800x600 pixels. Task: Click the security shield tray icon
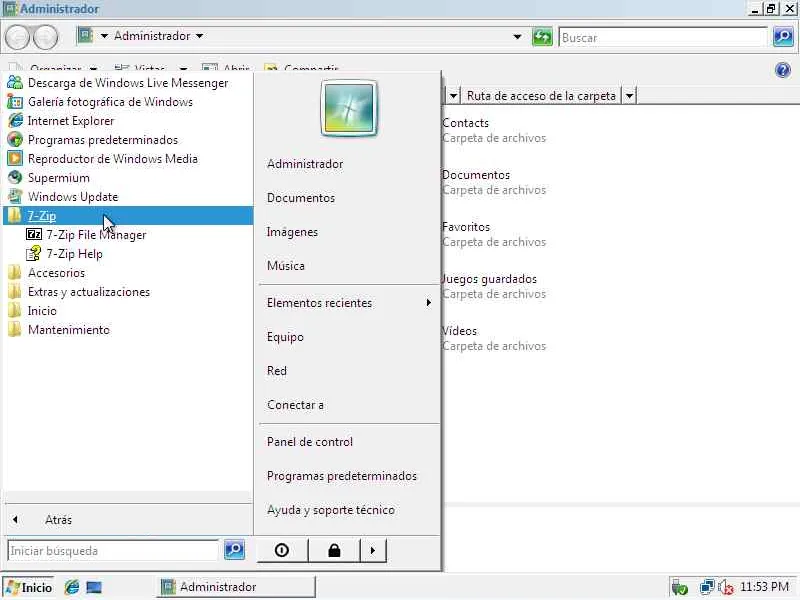pyautogui.click(x=680, y=588)
